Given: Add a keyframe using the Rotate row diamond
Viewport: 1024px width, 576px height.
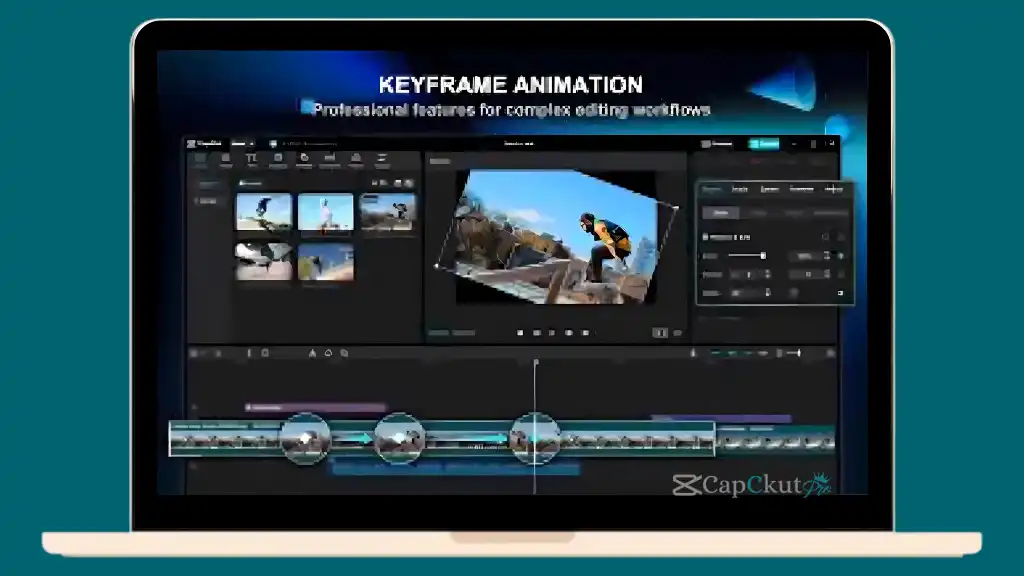Looking at the screenshot, I should [x=840, y=293].
